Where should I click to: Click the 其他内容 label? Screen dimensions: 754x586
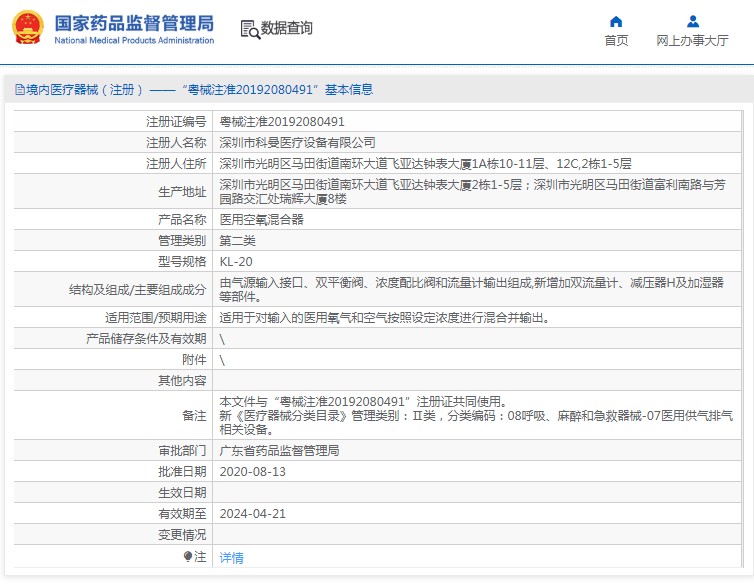(x=182, y=381)
